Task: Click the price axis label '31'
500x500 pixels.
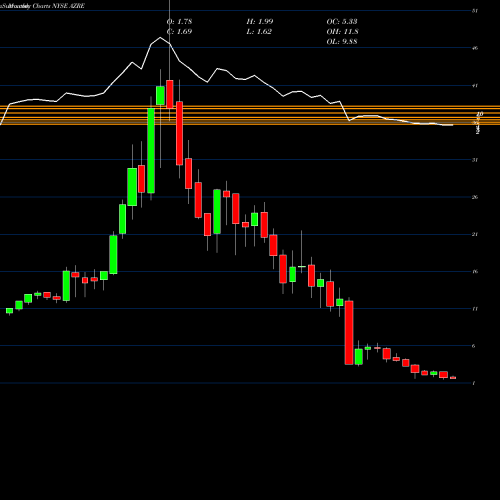Action: 475,160
